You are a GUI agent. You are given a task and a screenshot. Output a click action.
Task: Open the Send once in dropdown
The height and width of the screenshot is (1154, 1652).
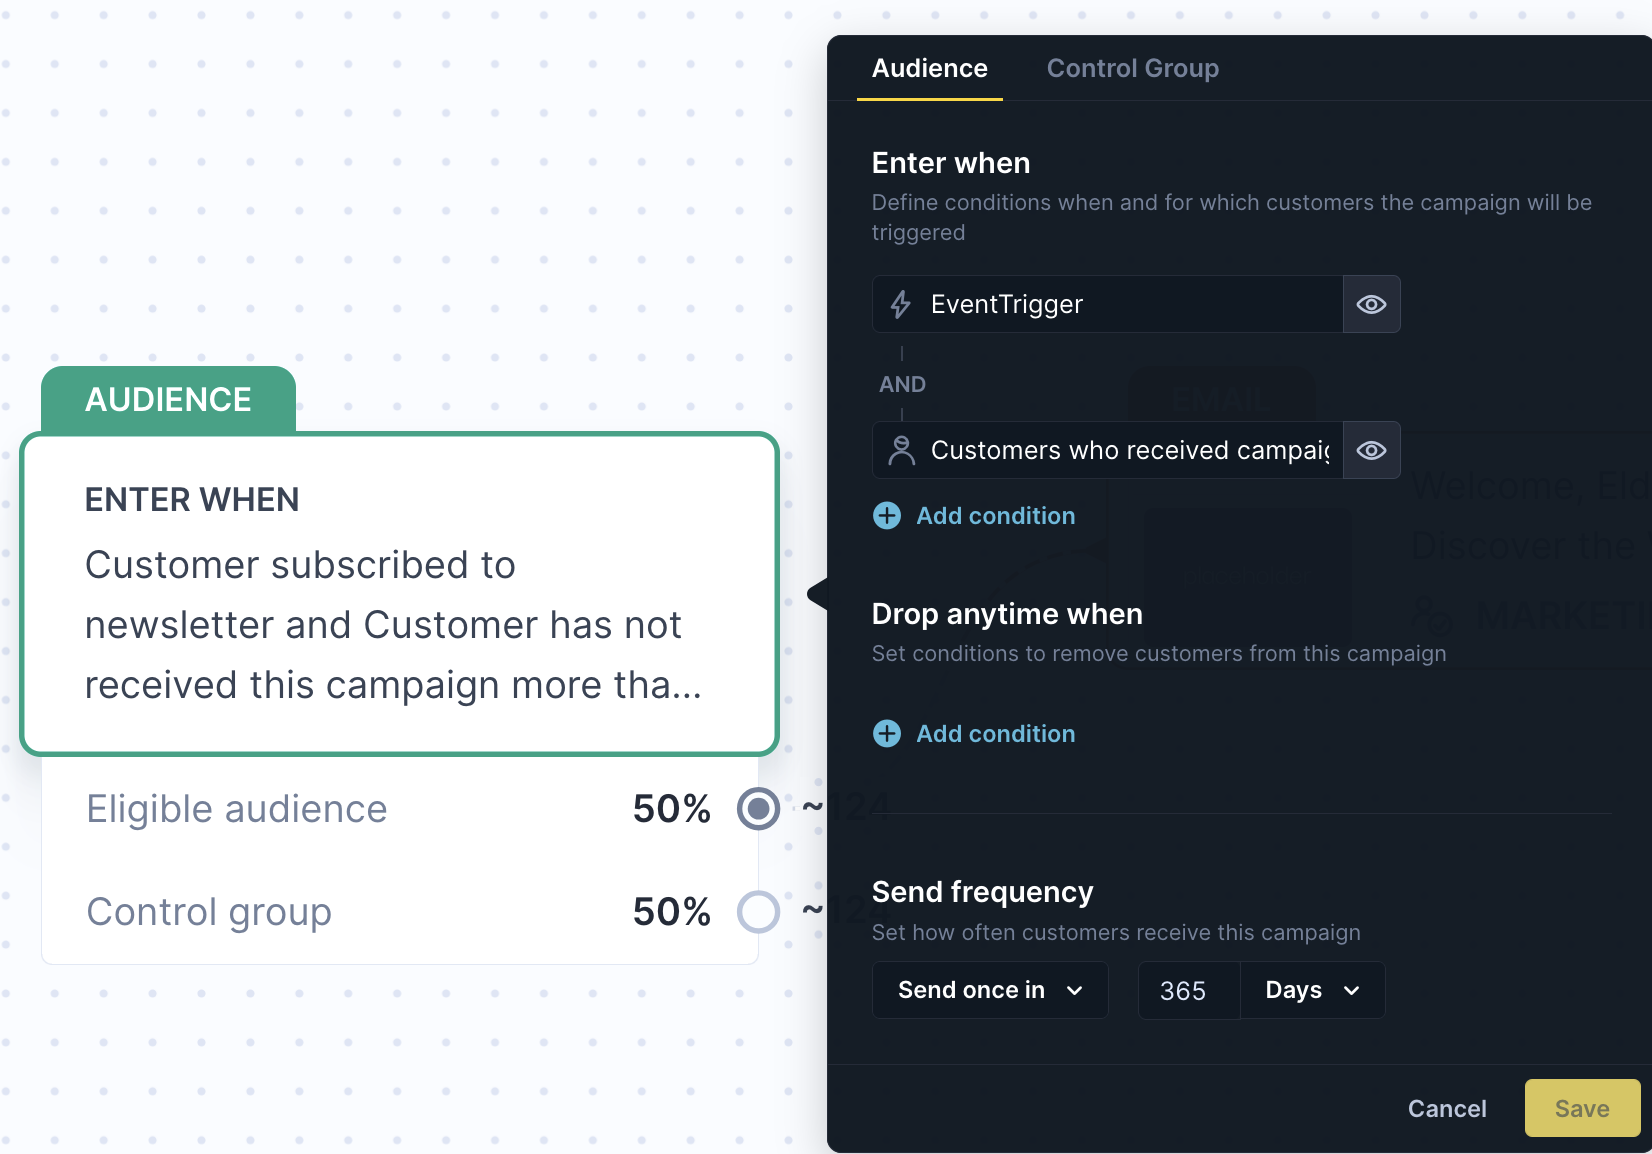pos(989,990)
